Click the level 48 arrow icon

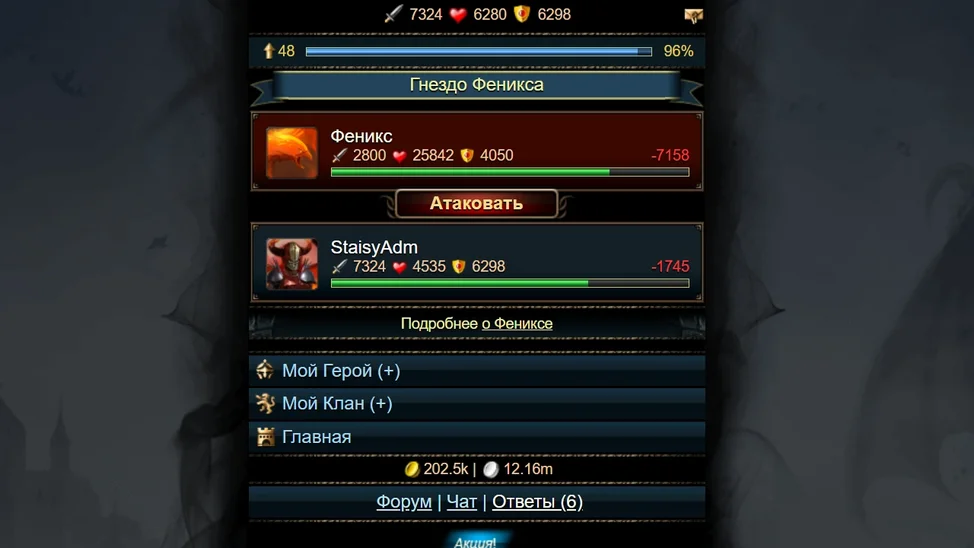pyautogui.click(x=268, y=51)
